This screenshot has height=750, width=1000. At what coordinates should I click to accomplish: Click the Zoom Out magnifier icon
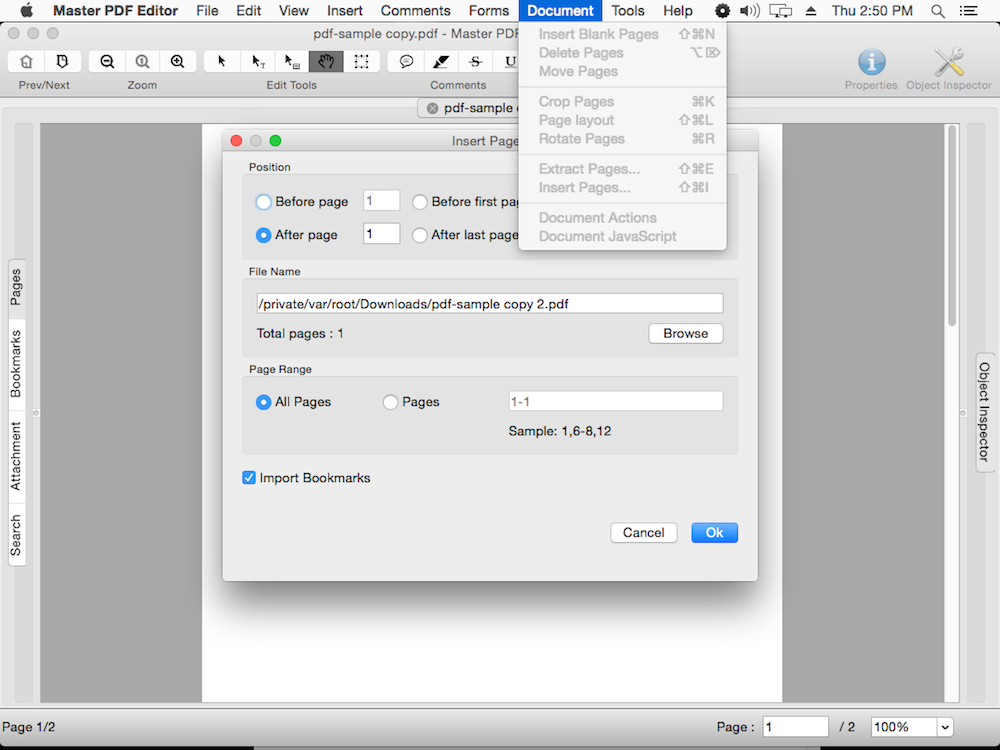tap(107, 61)
